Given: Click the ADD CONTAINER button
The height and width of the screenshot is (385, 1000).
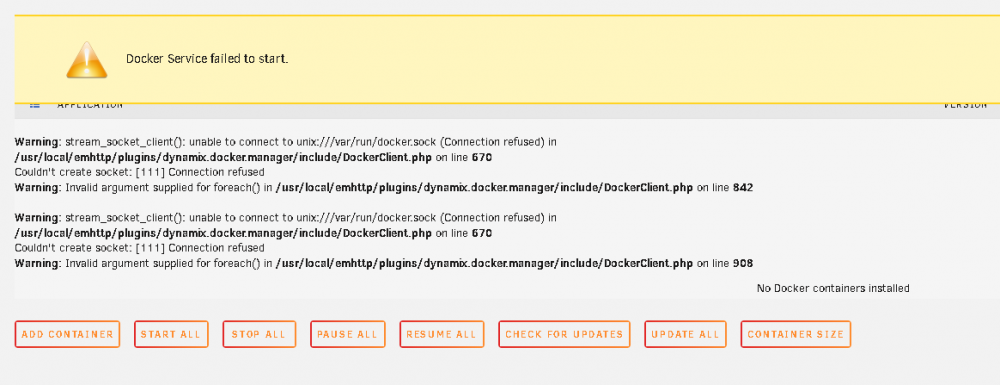Looking at the screenshot, I should coord(67,334).
